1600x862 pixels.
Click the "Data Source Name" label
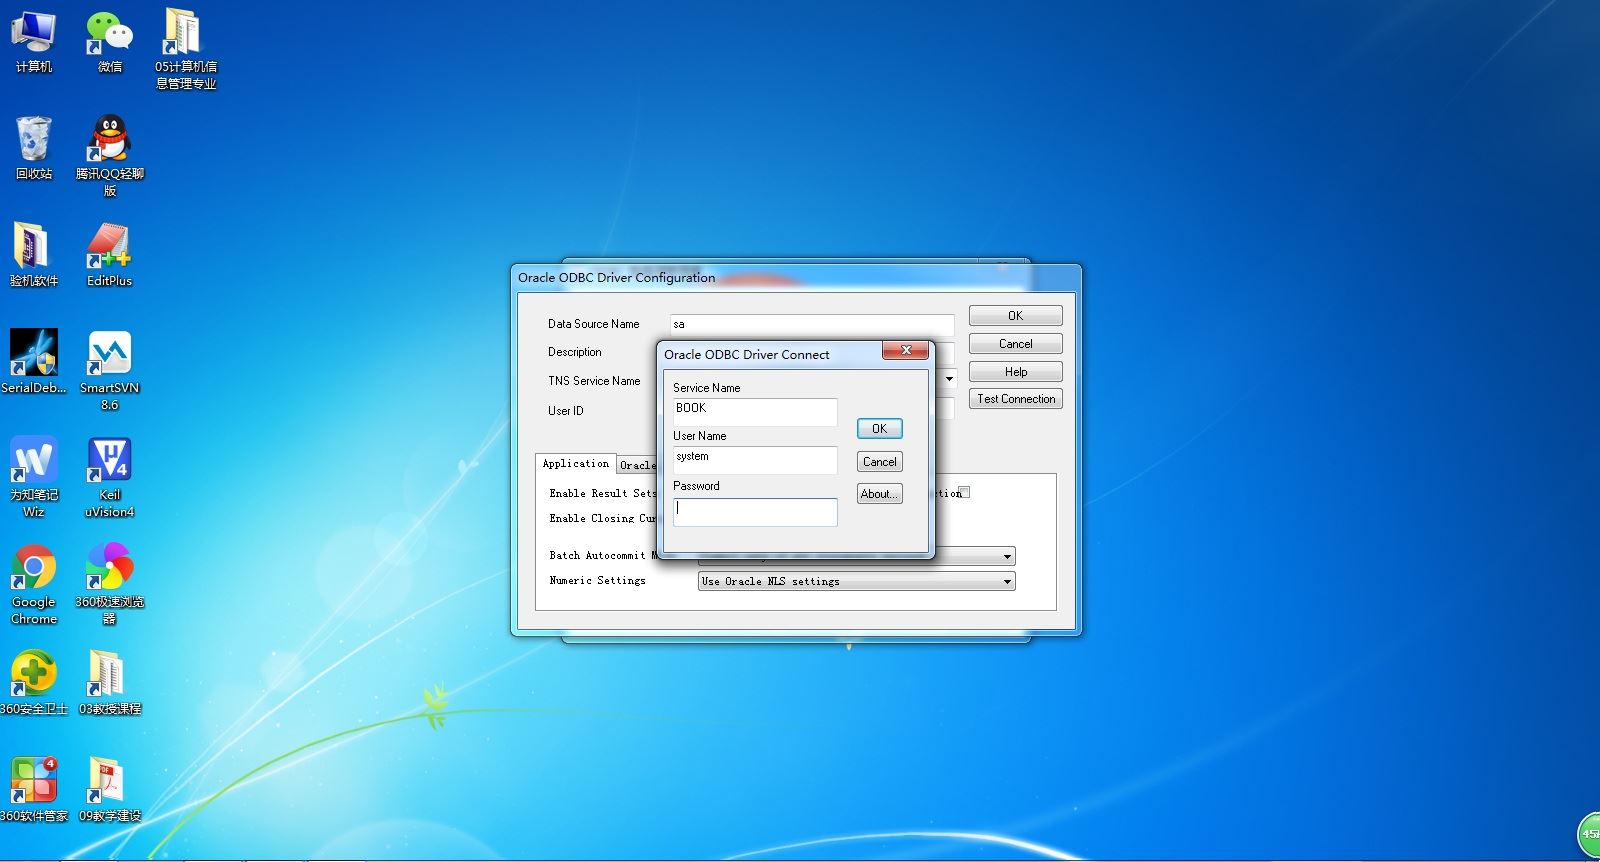(x=594, y=324)
